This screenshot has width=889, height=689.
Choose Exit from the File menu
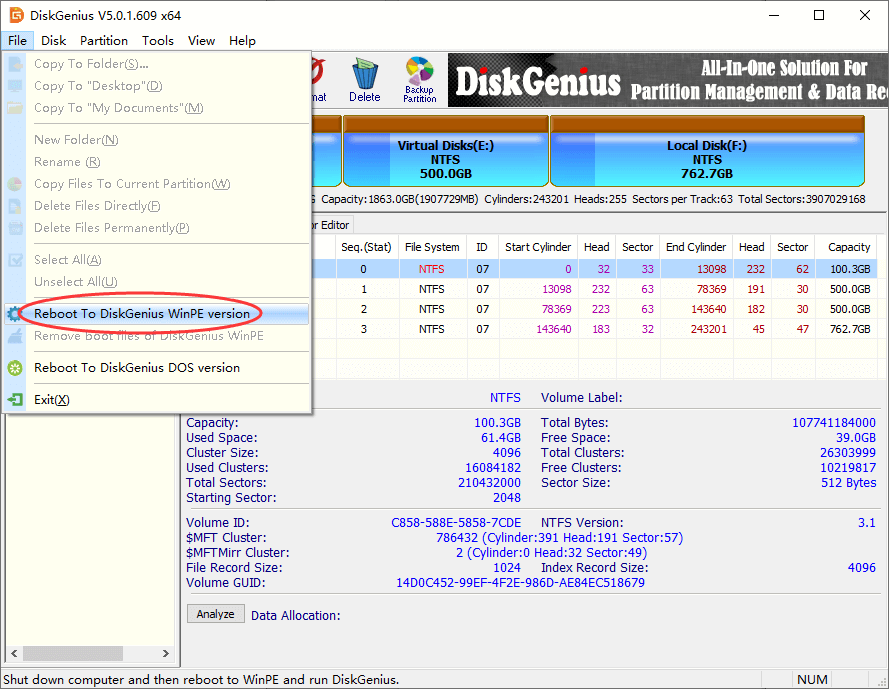tap(52, 400)
